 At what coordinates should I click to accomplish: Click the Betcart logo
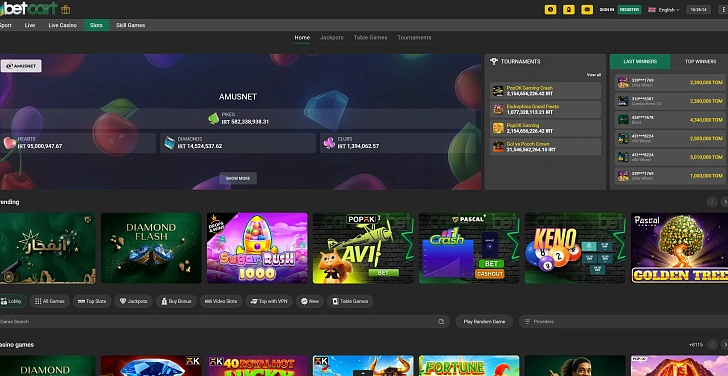(29, 8)
